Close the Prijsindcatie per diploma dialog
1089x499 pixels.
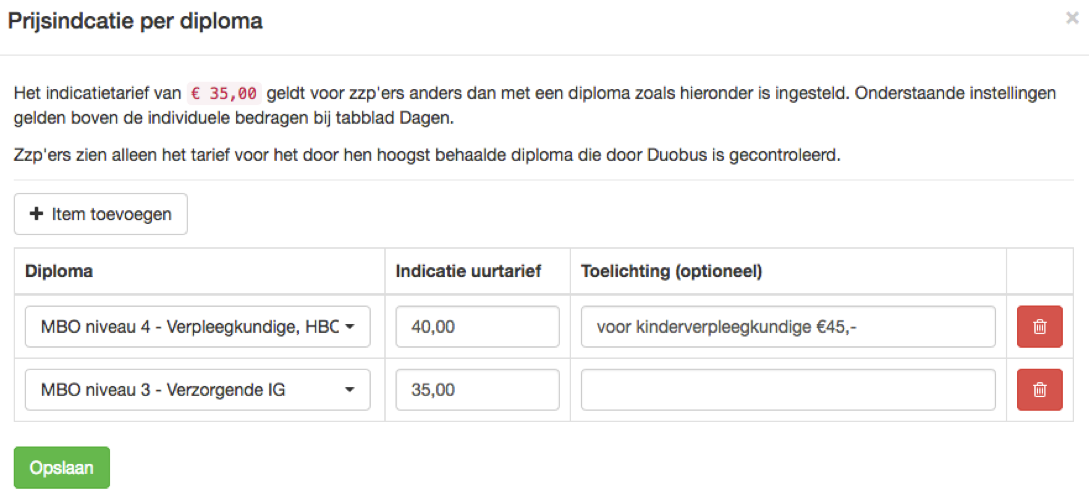(1072, 19)
